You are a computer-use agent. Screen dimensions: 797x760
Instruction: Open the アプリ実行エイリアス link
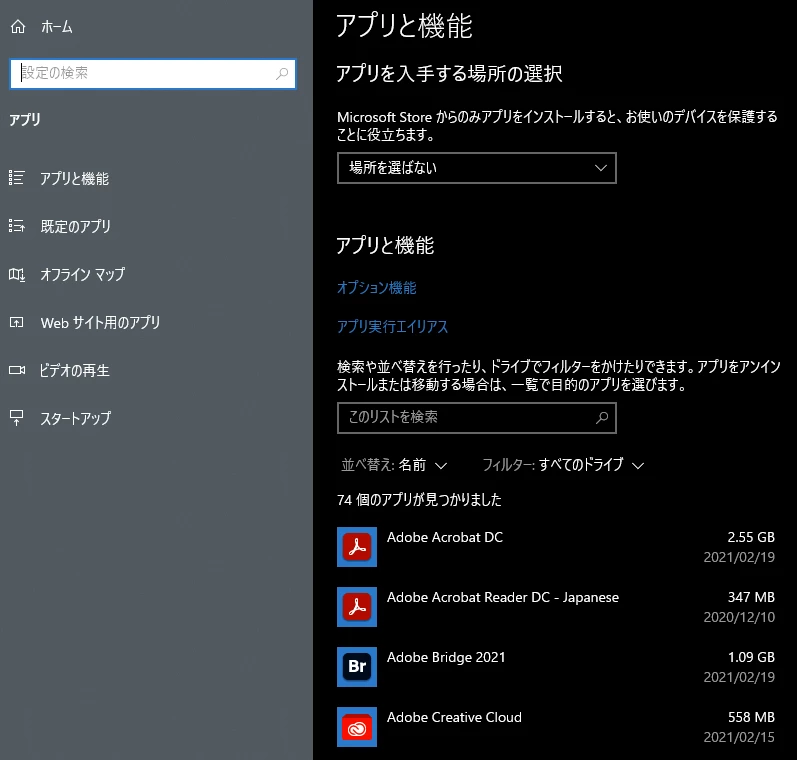tap(392, 326)
